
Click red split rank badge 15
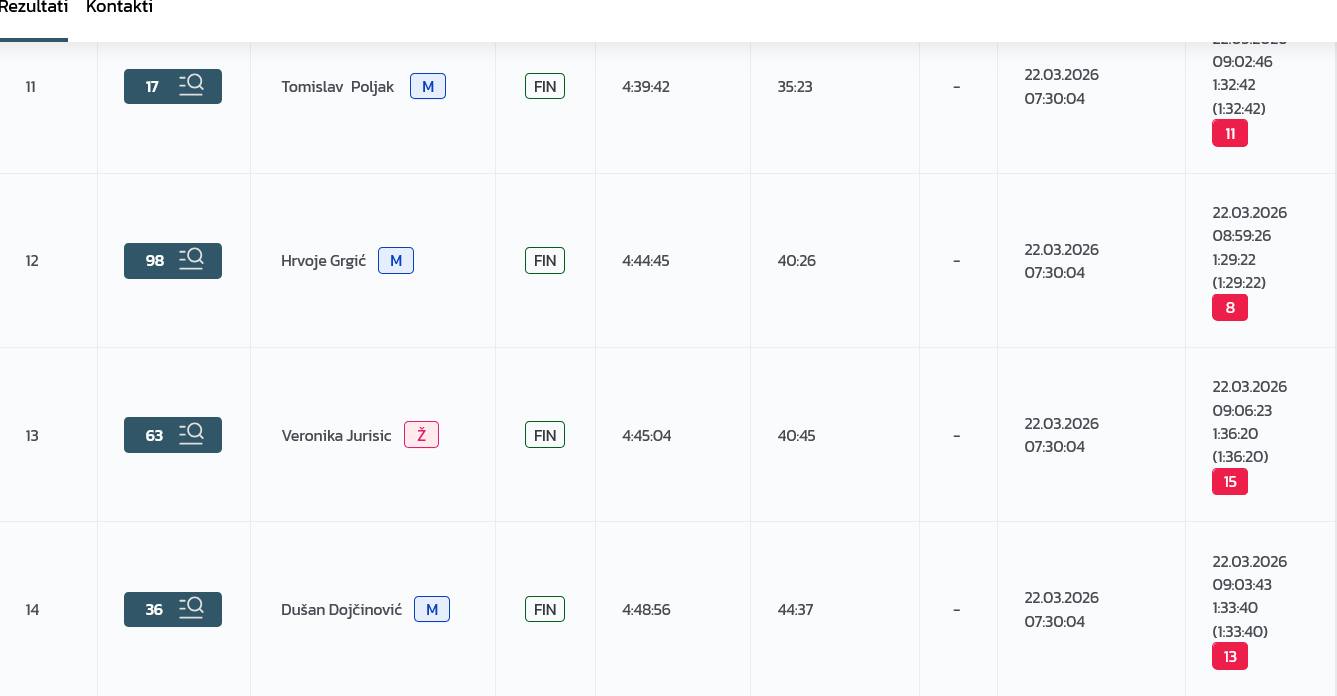point(1229,482)
